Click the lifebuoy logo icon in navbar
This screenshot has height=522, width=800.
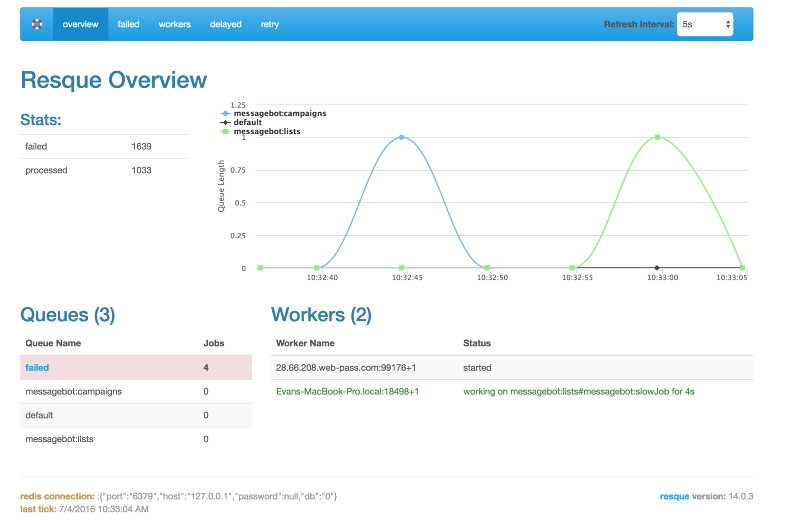tap(37, 24)
